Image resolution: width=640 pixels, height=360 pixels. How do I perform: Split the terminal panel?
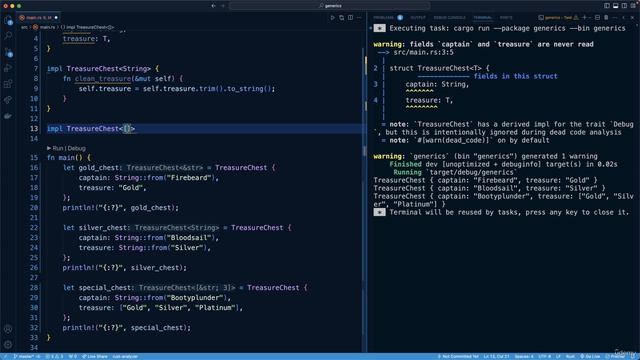(598, 18)
